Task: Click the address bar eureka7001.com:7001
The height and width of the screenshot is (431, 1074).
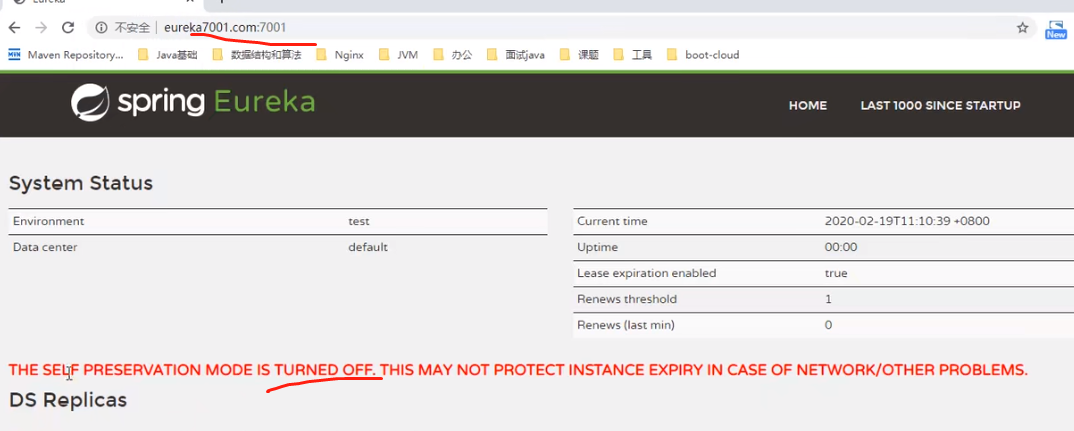Action: (225, 28)
